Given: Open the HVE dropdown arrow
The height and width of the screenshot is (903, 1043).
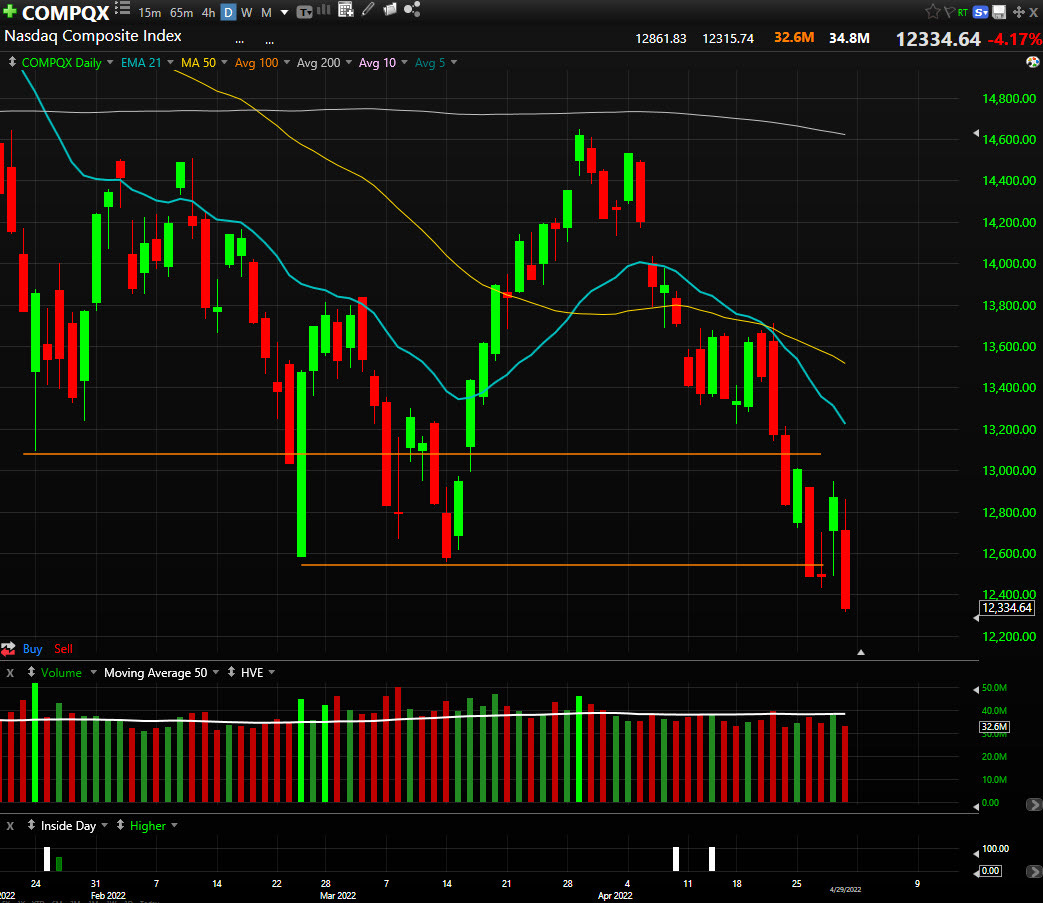Looking at the screenshot, I should tap(271, 673).
